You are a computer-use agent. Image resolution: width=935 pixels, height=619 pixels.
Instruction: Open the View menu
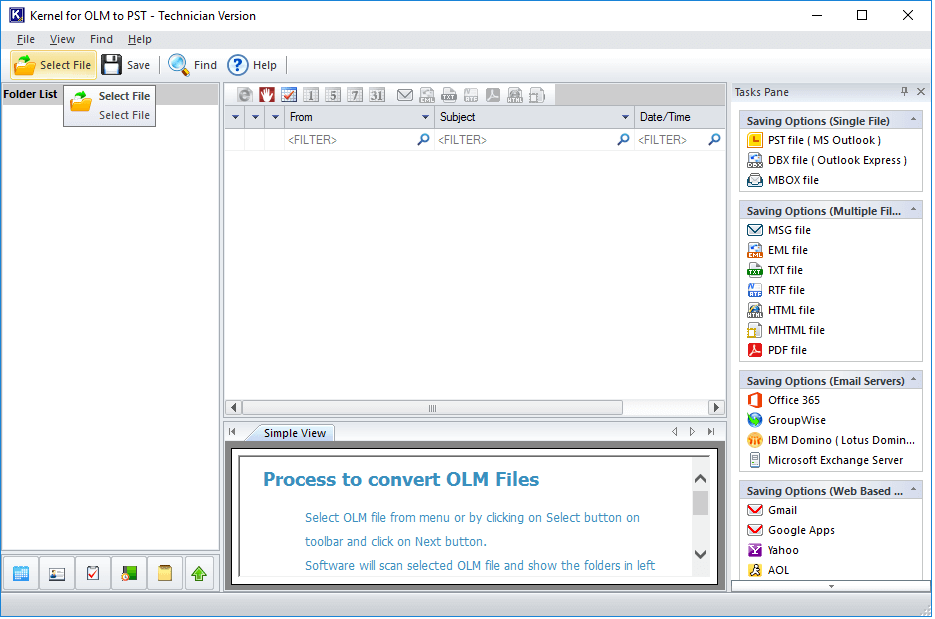coord(62,39)
